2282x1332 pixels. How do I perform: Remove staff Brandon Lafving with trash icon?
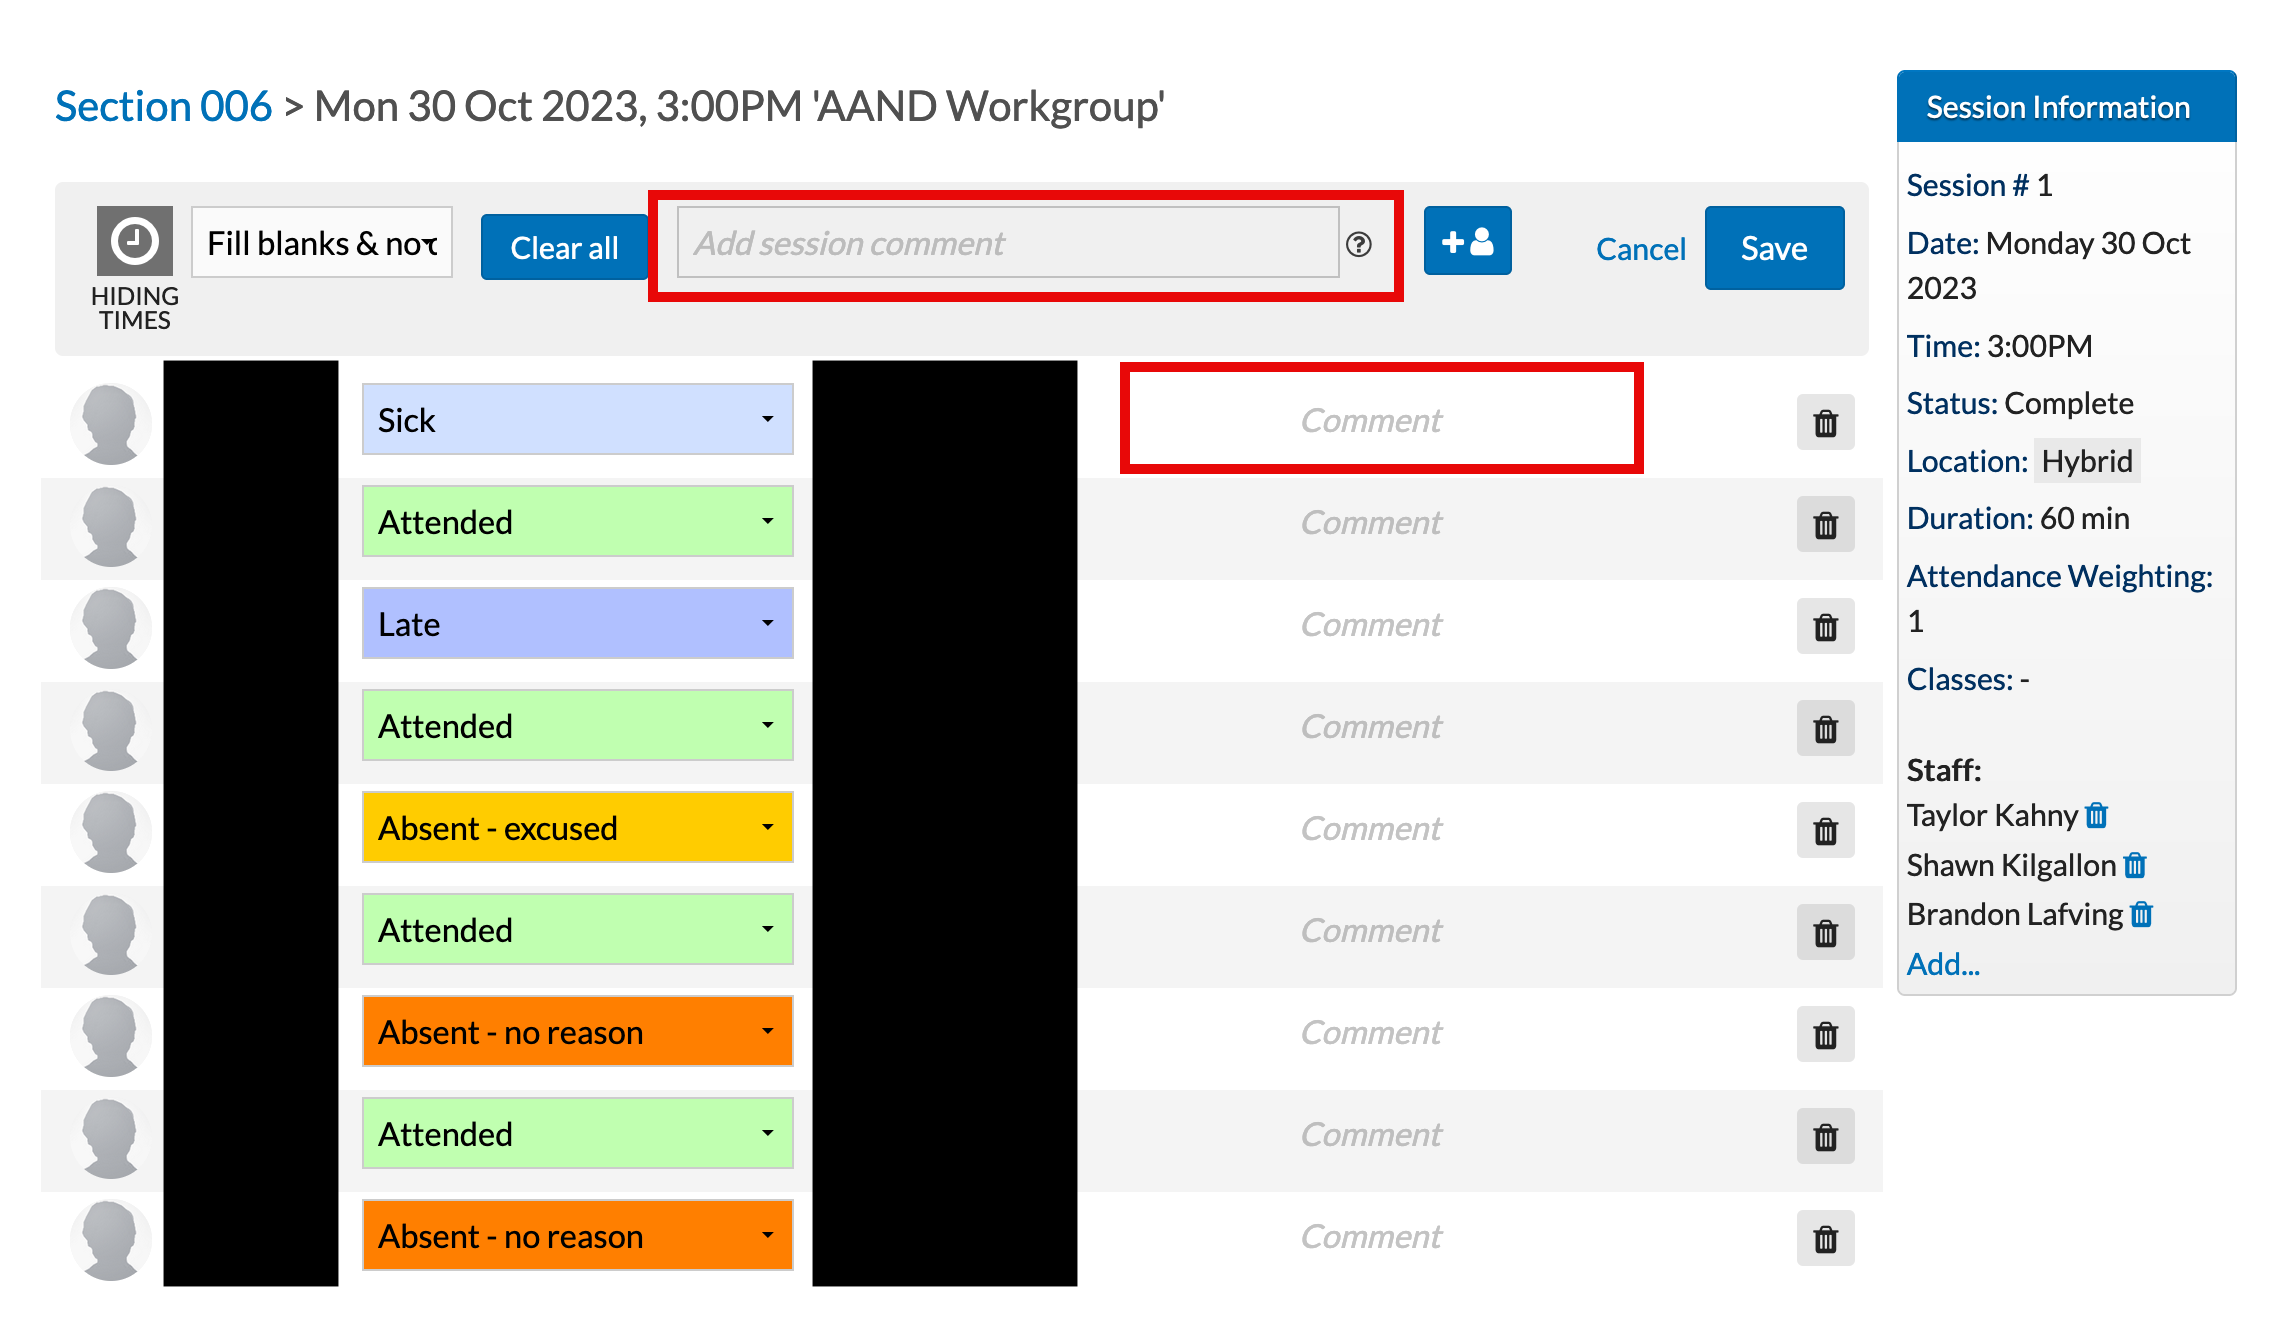coord(2141,914)
